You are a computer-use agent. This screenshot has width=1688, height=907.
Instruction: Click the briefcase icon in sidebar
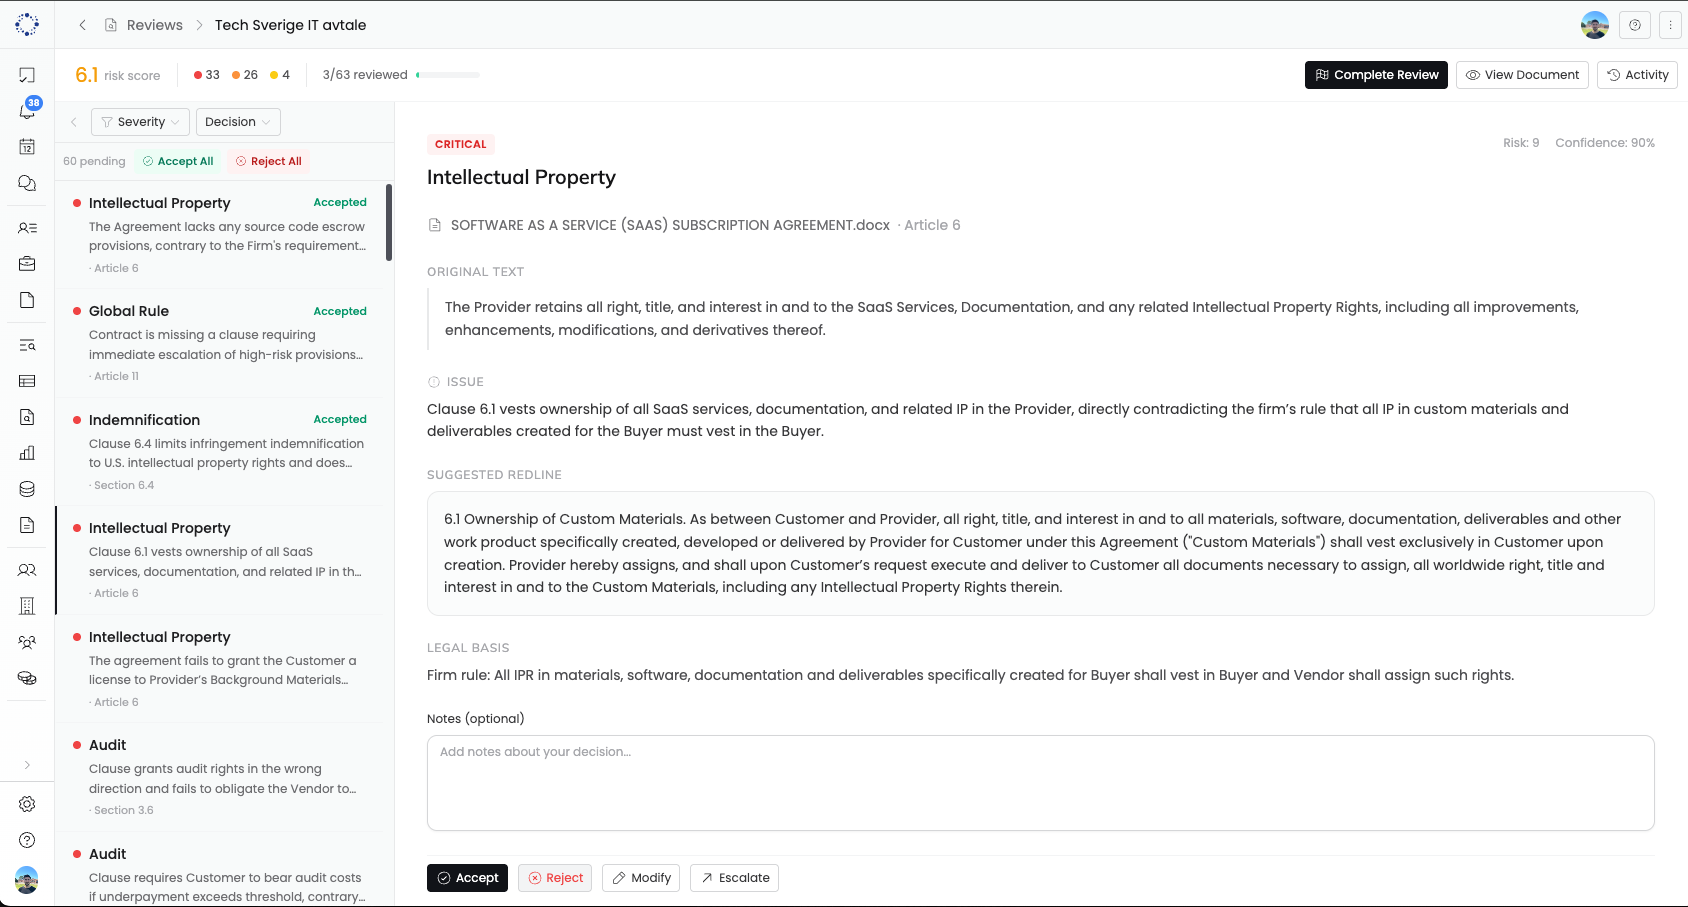tap(27, 264)
